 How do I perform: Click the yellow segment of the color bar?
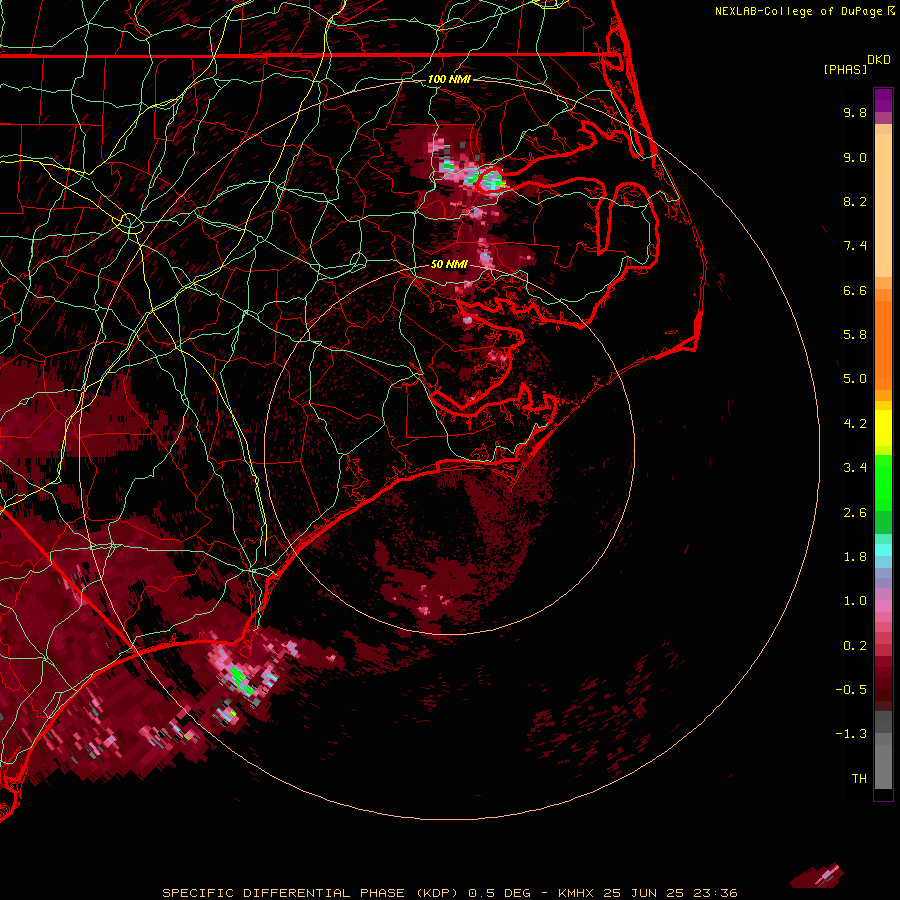coord(883,428)
